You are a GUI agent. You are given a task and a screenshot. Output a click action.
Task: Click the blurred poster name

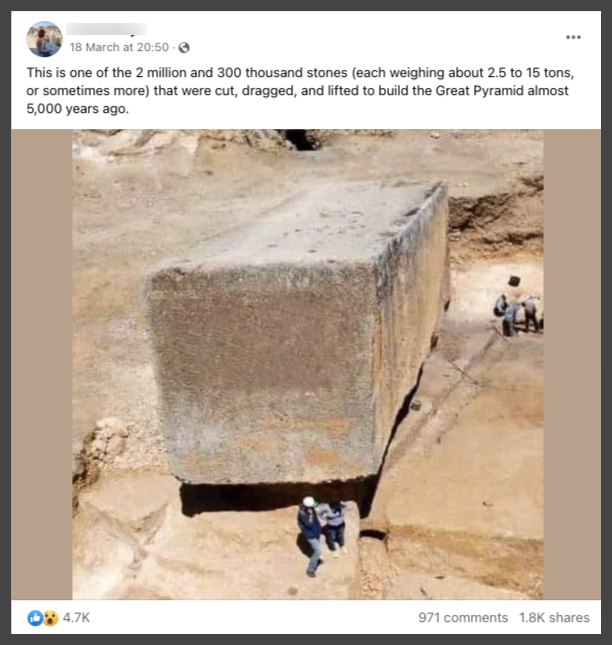(107, 29)
